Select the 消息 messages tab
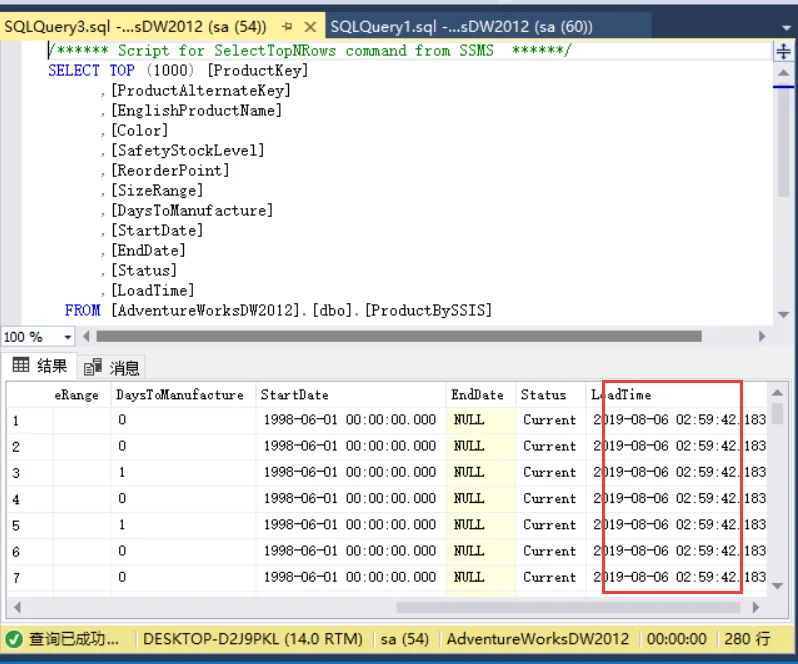Screen dimensions: 798x664 [x=111, y=367]
